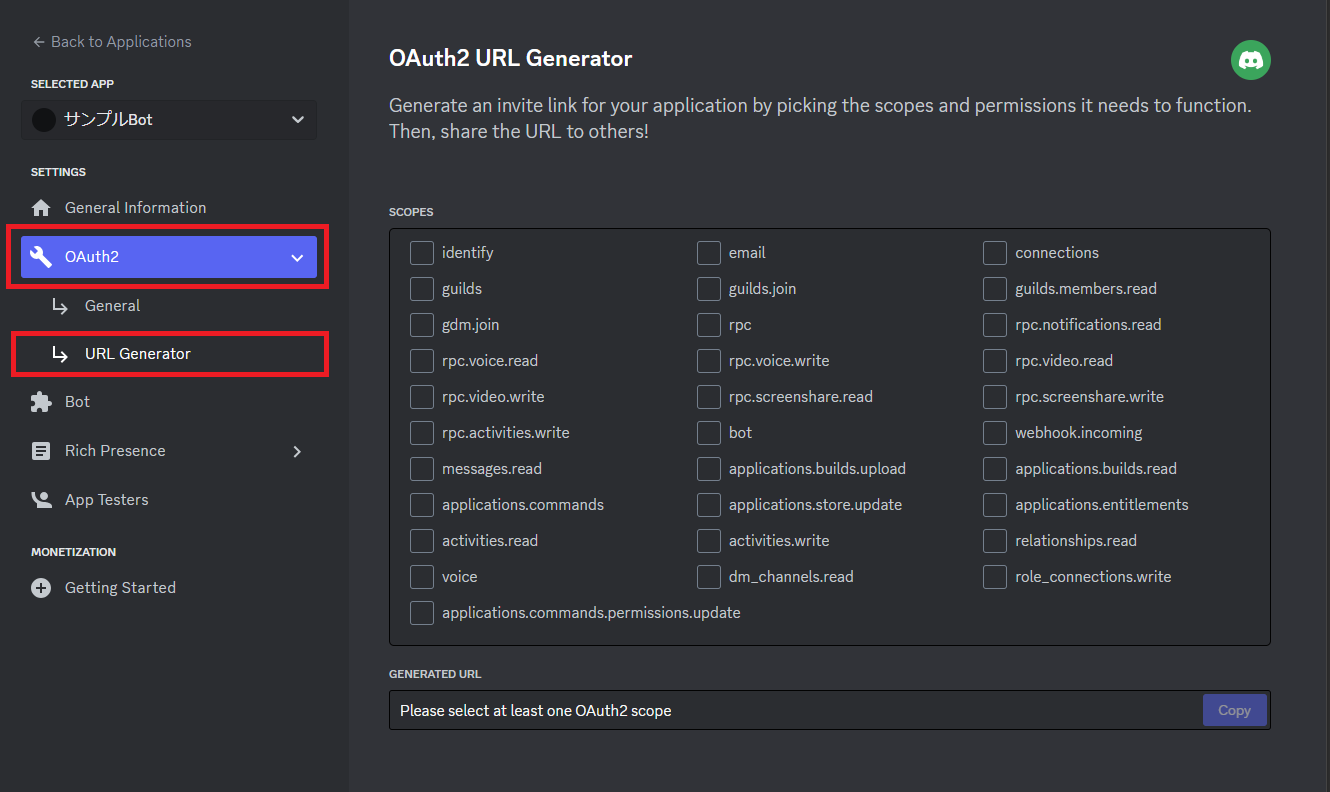Viewport: 1330px width, 792px height.
Task: Enable the guilds.members.read scope checkbox
Action: (995, 289)
